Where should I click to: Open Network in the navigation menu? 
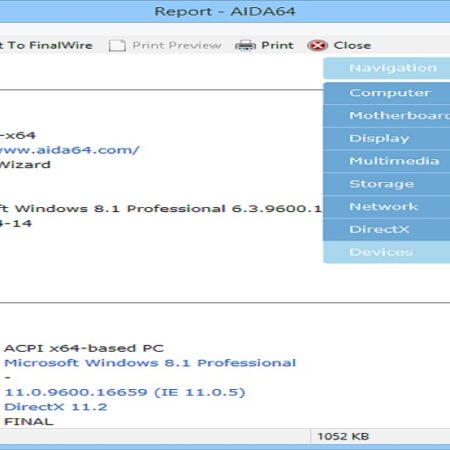(x=387, y=207)
